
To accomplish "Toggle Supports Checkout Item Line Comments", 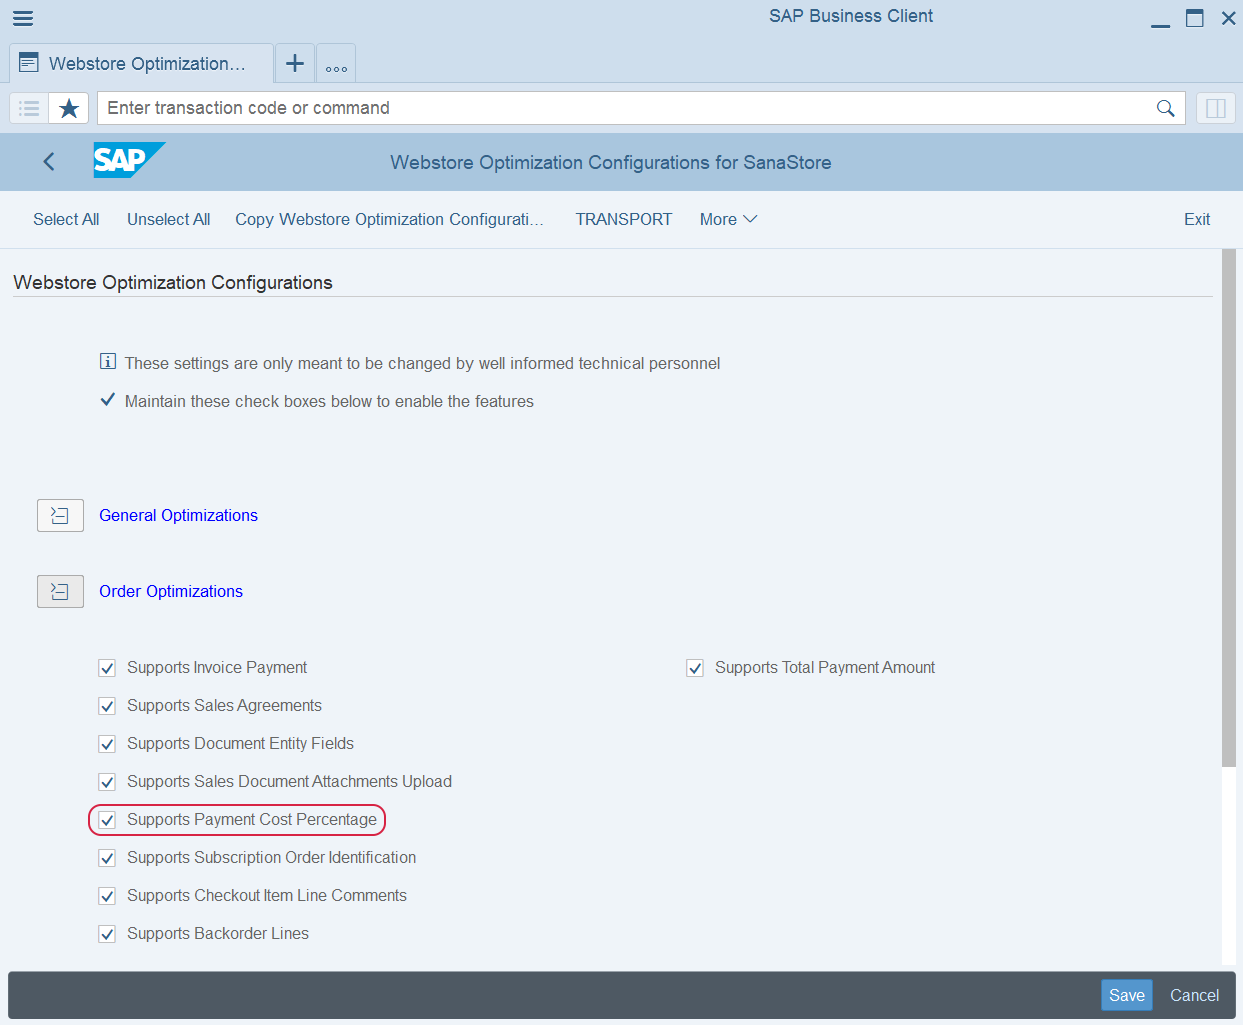I will pyautogui.click(x=107, y=896).
